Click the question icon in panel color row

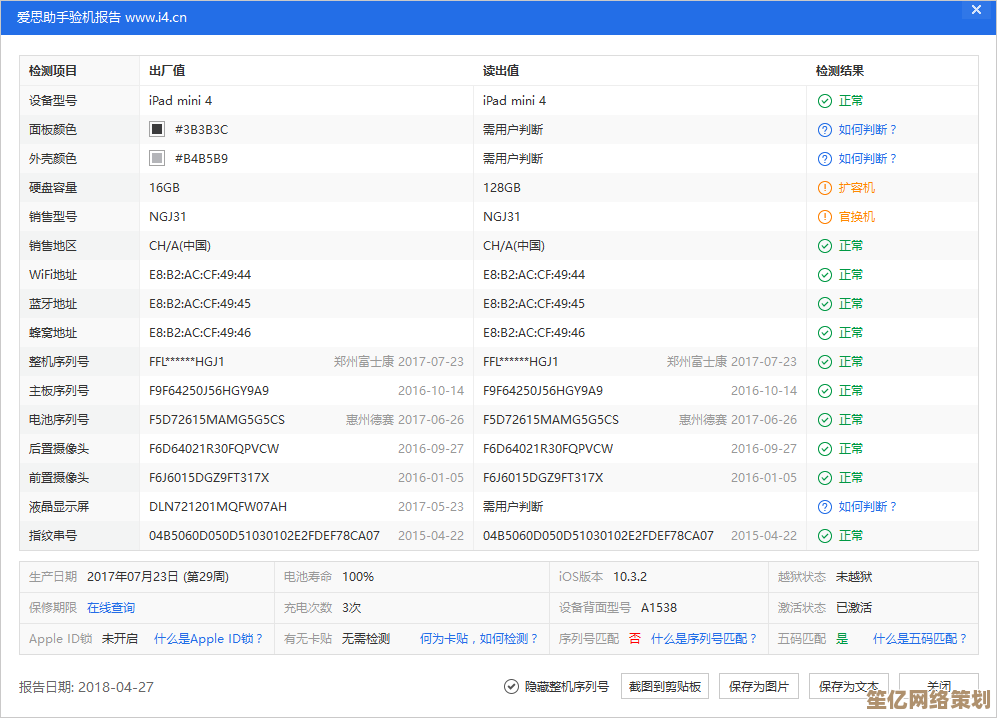[x=825, y=130]
